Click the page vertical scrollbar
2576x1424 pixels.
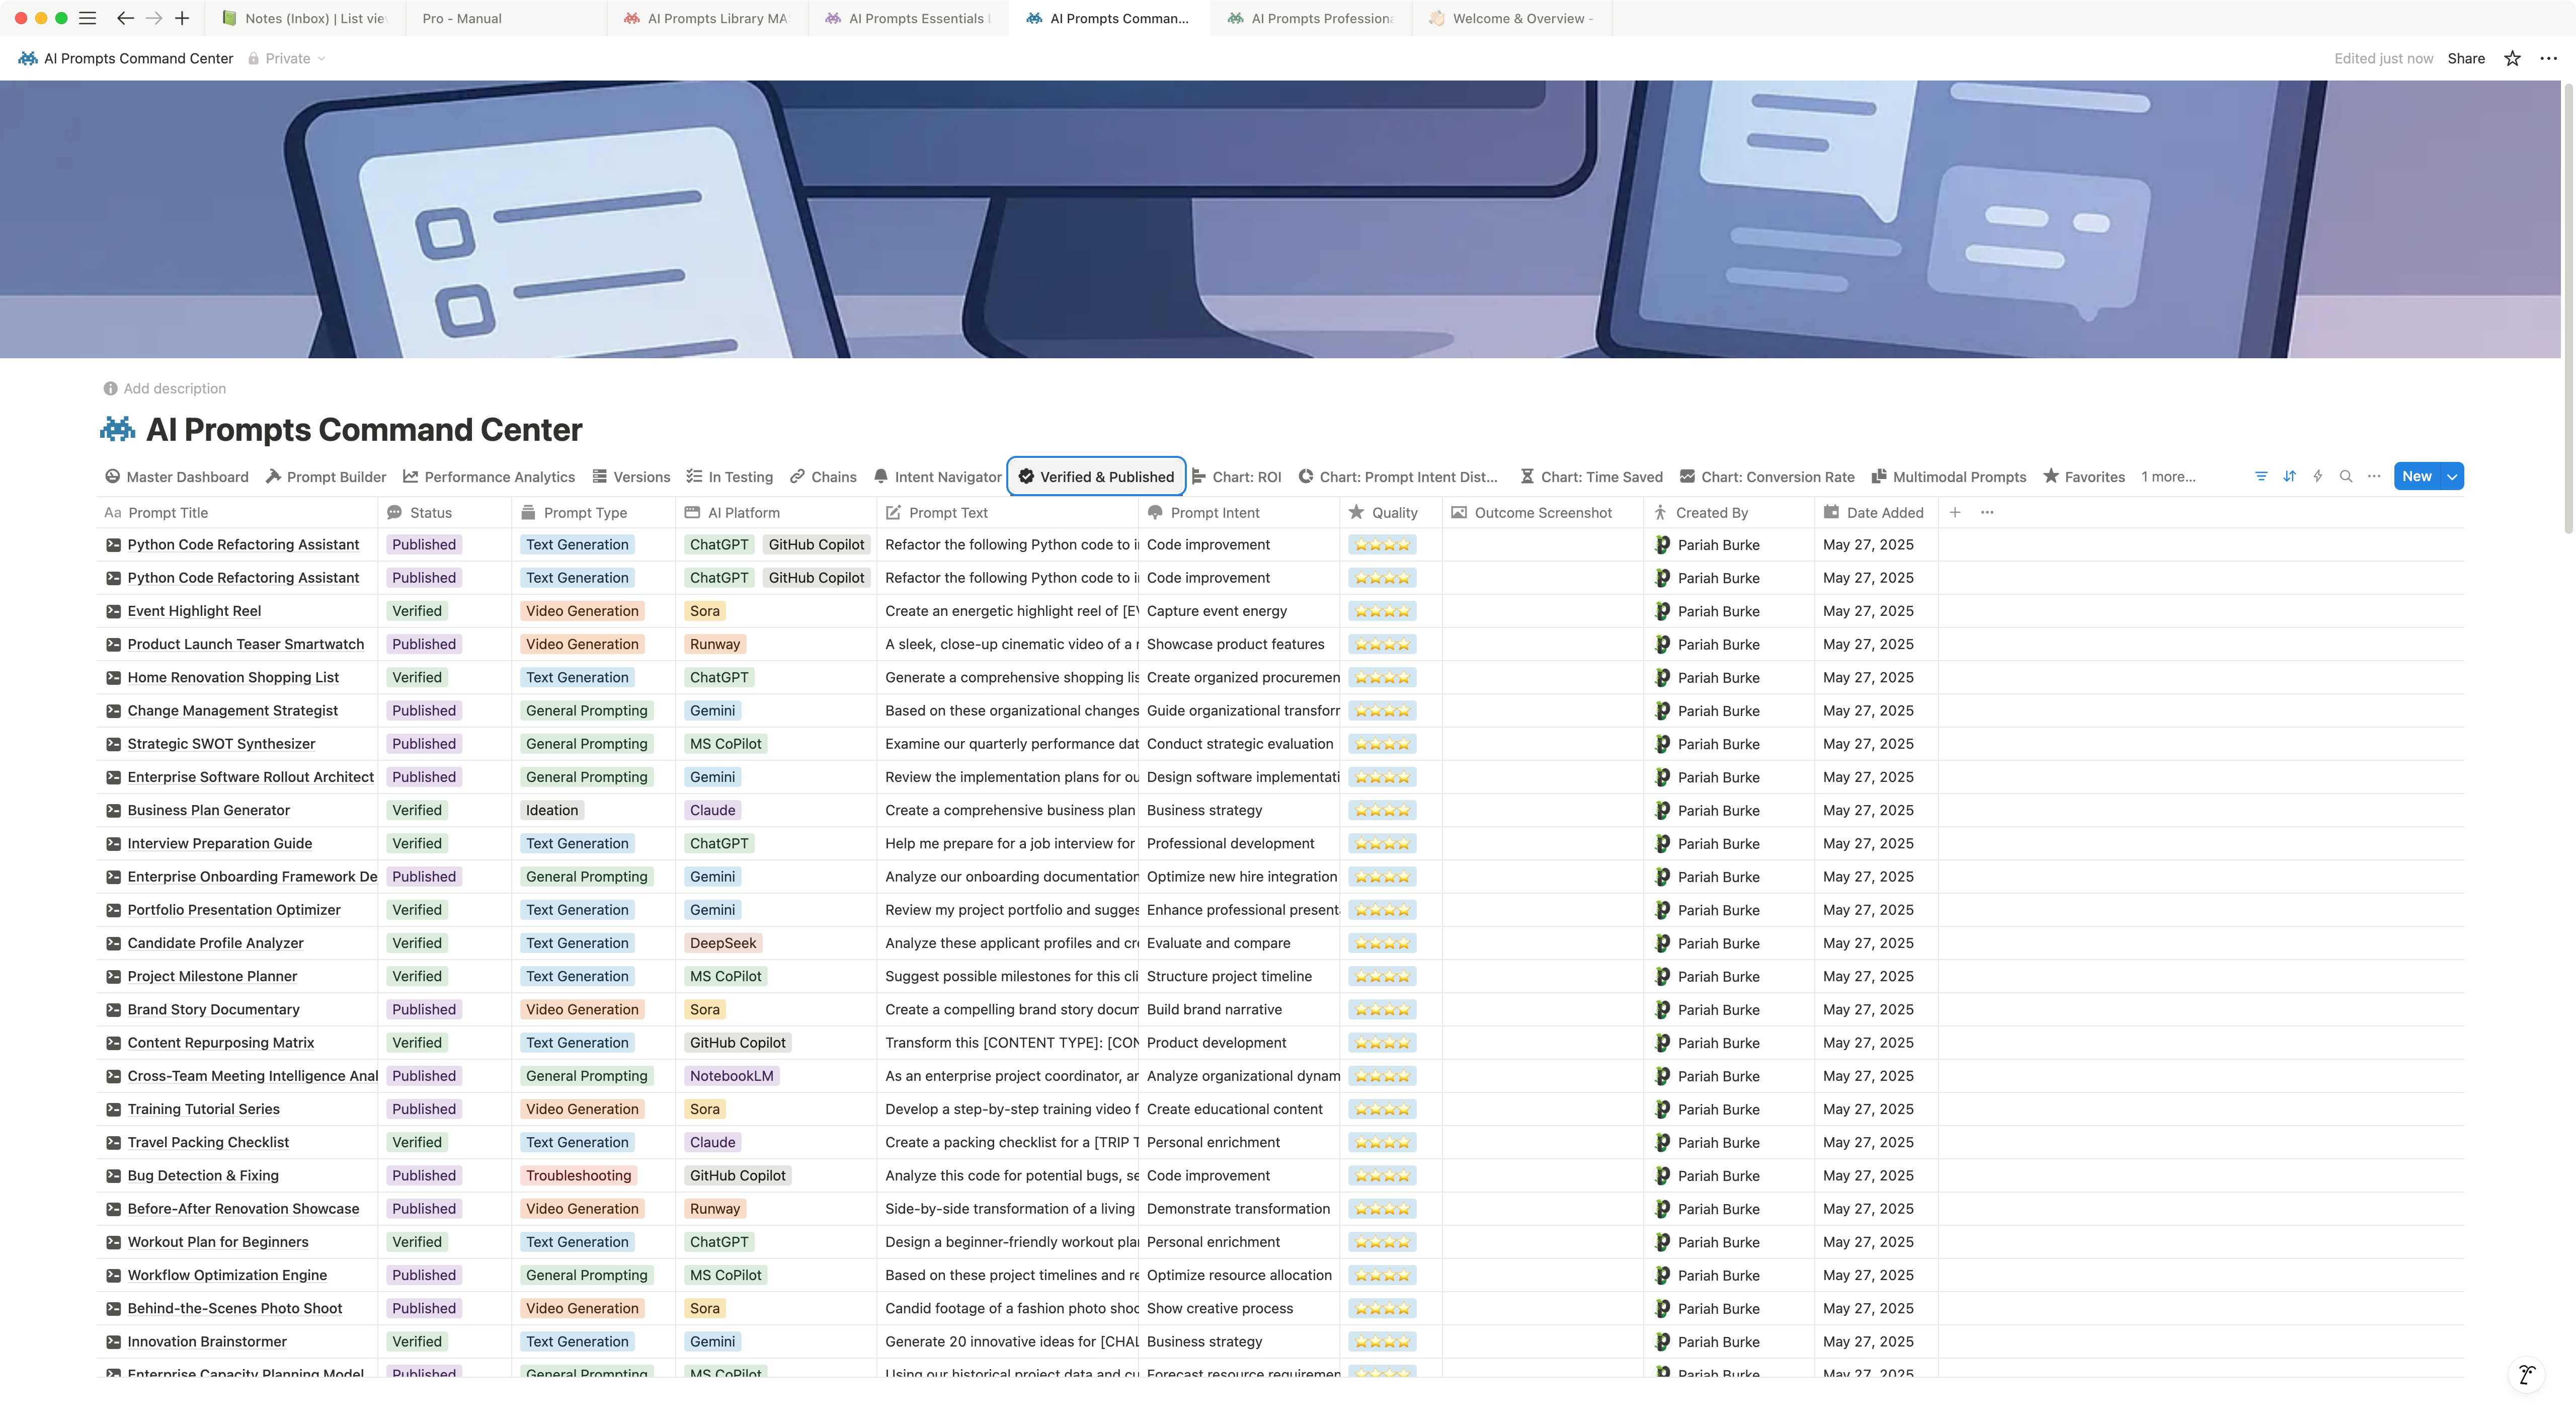(2568, 310)
